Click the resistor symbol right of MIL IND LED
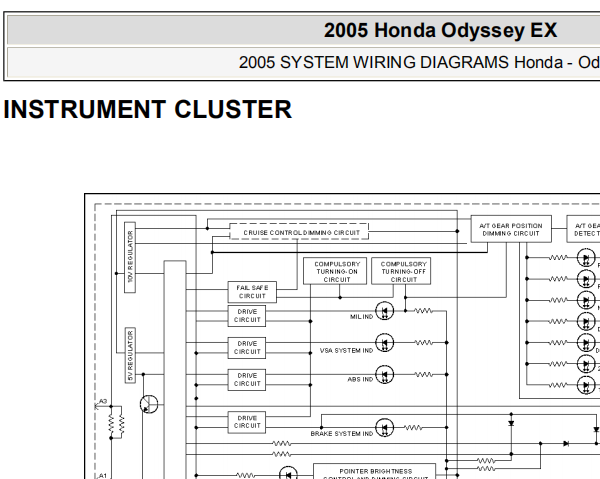Screen dimensions: 600x479 424,311
